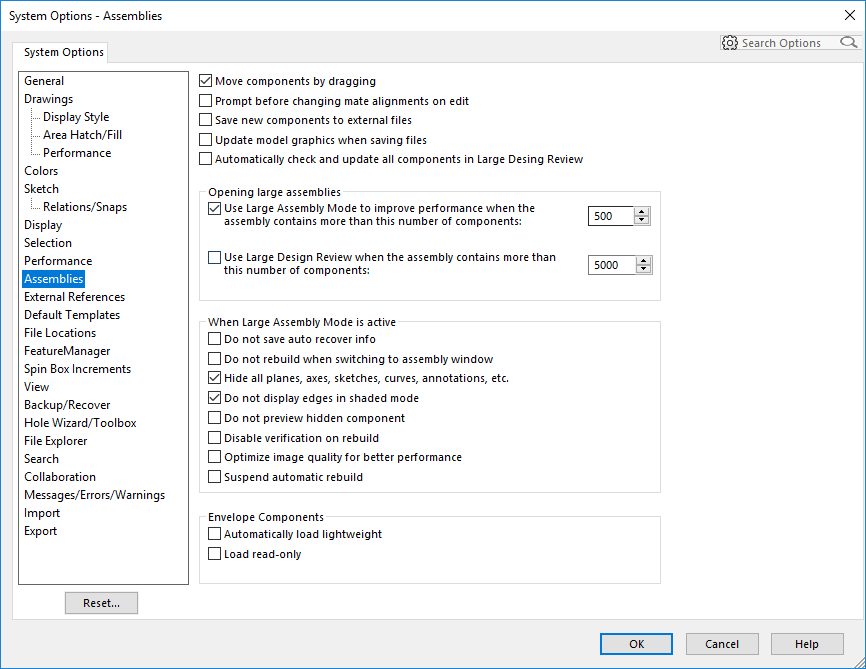Select the Hole Wizard/Toolbox category

pos(80,423)
